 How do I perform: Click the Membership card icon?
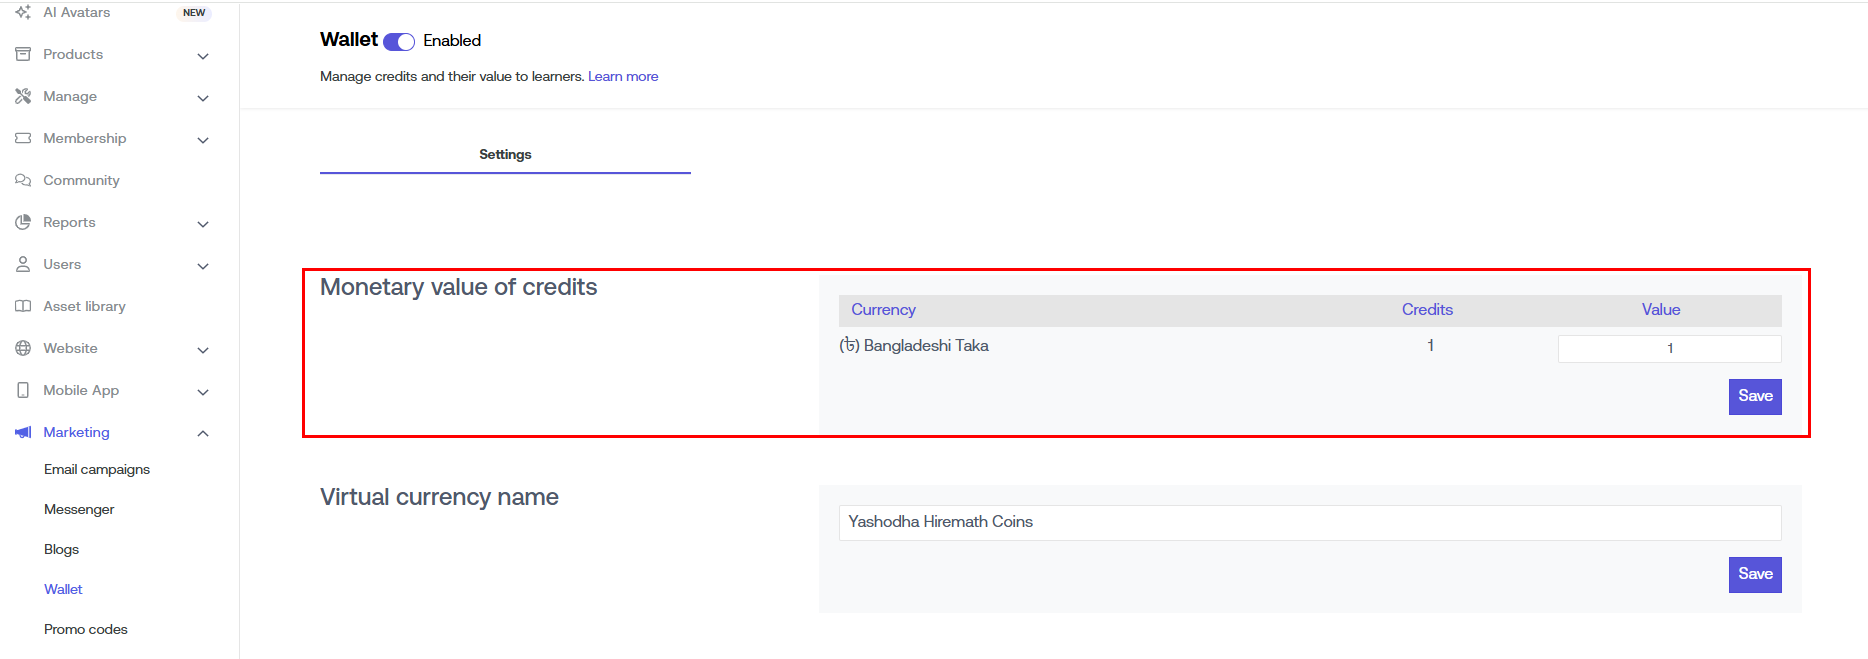pyautogui.click(x=23, y=138)
